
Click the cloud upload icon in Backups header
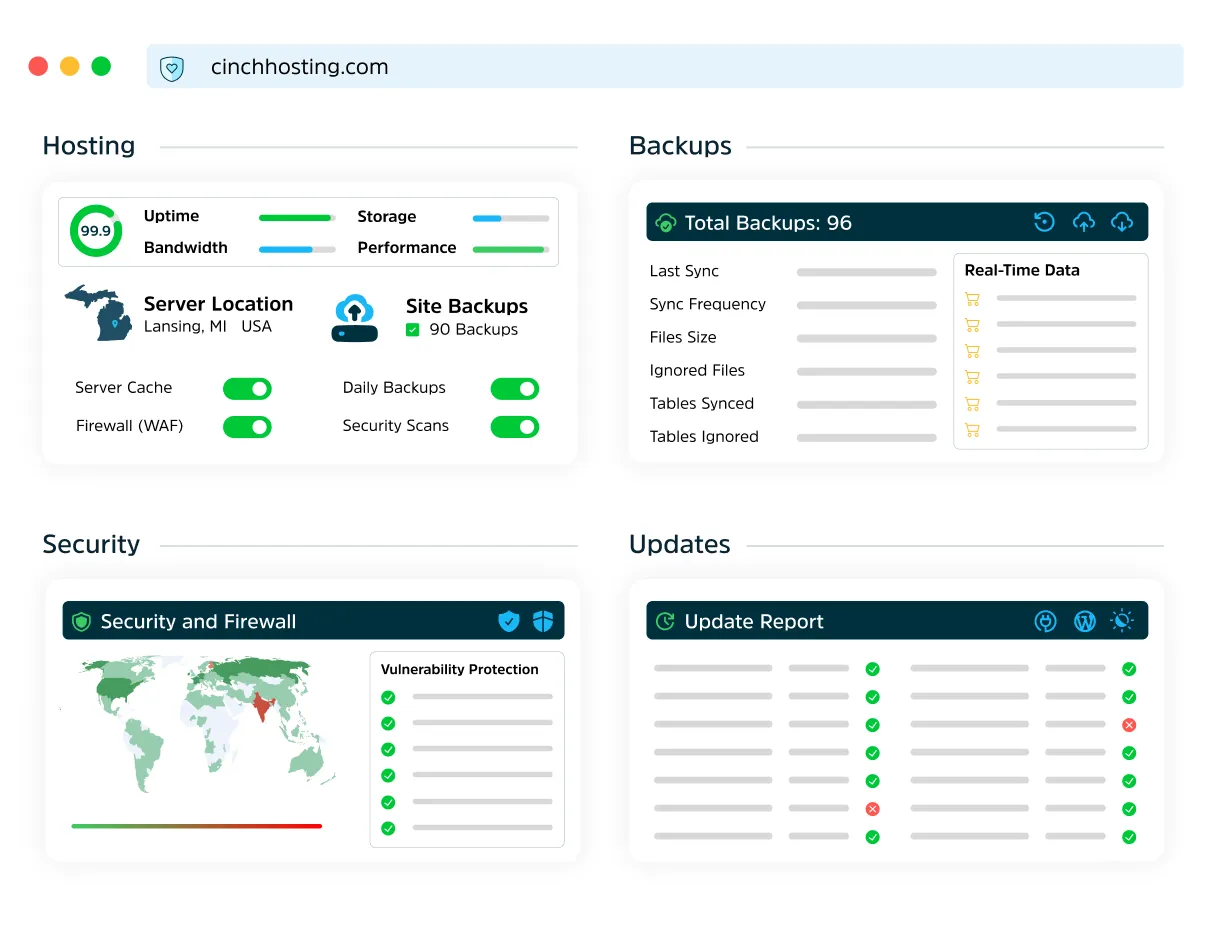pos(1084,222)
